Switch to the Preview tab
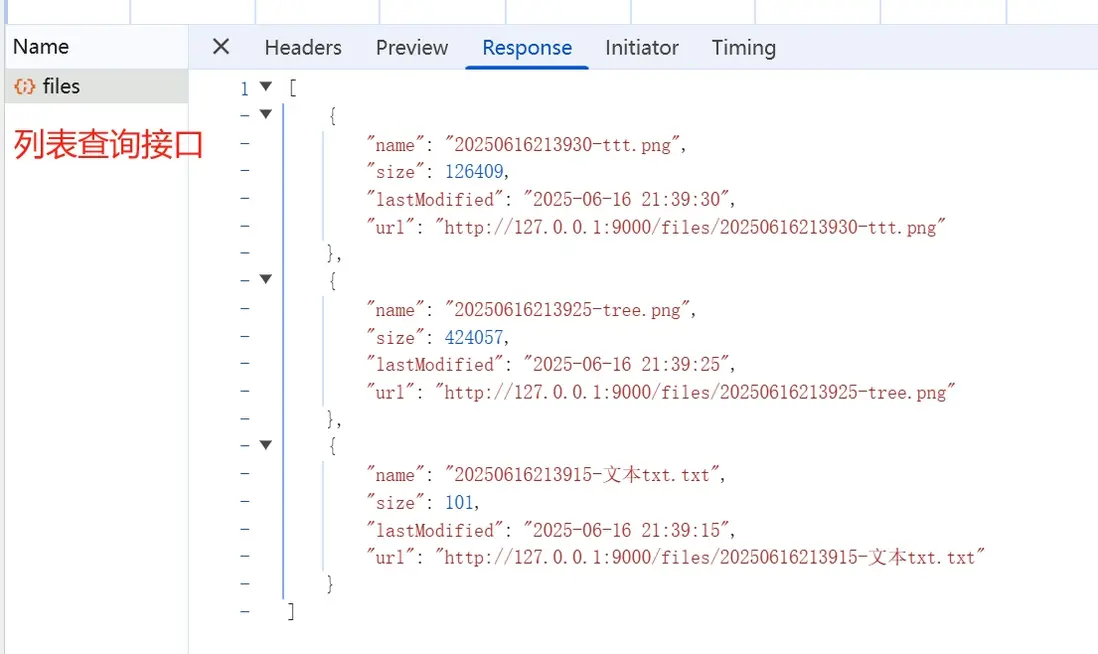 pyautogui.click(x=412, y=47)
